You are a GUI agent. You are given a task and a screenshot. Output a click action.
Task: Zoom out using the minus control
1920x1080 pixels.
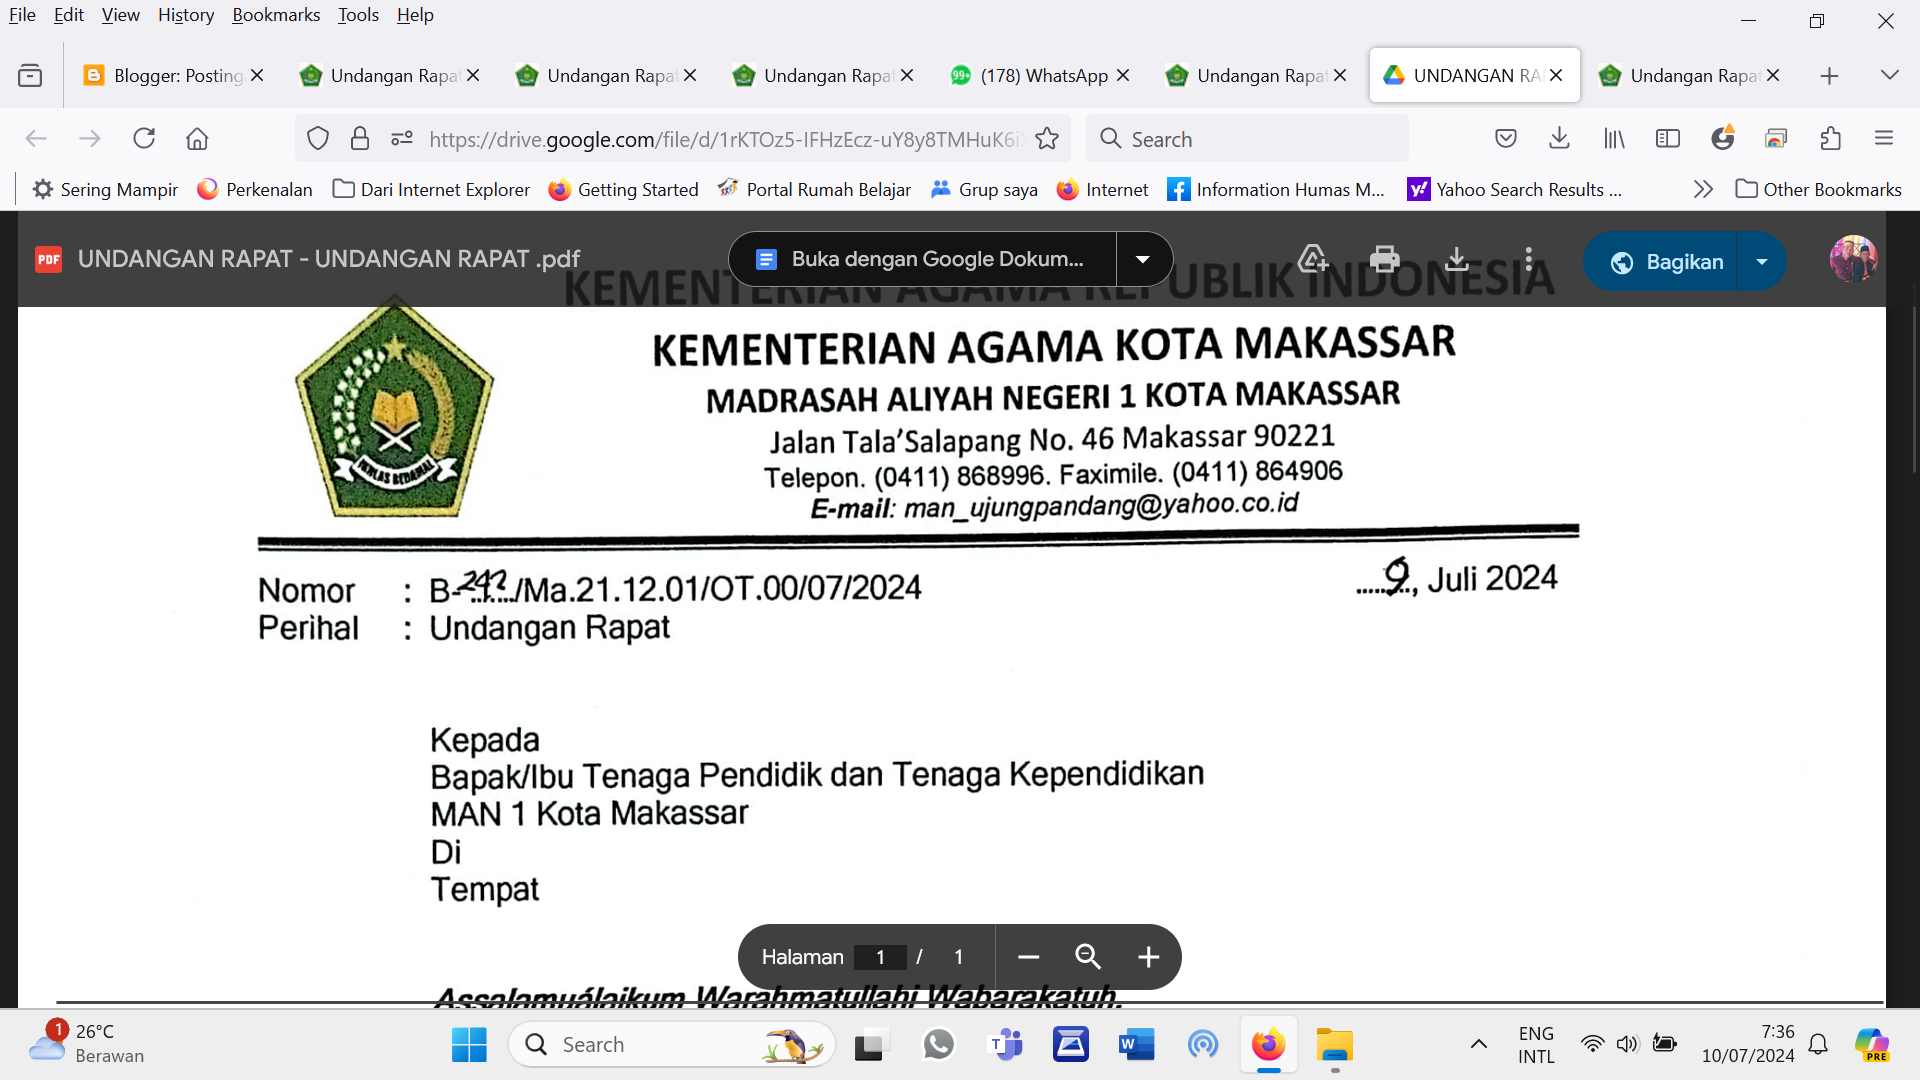pos(1028,957)
